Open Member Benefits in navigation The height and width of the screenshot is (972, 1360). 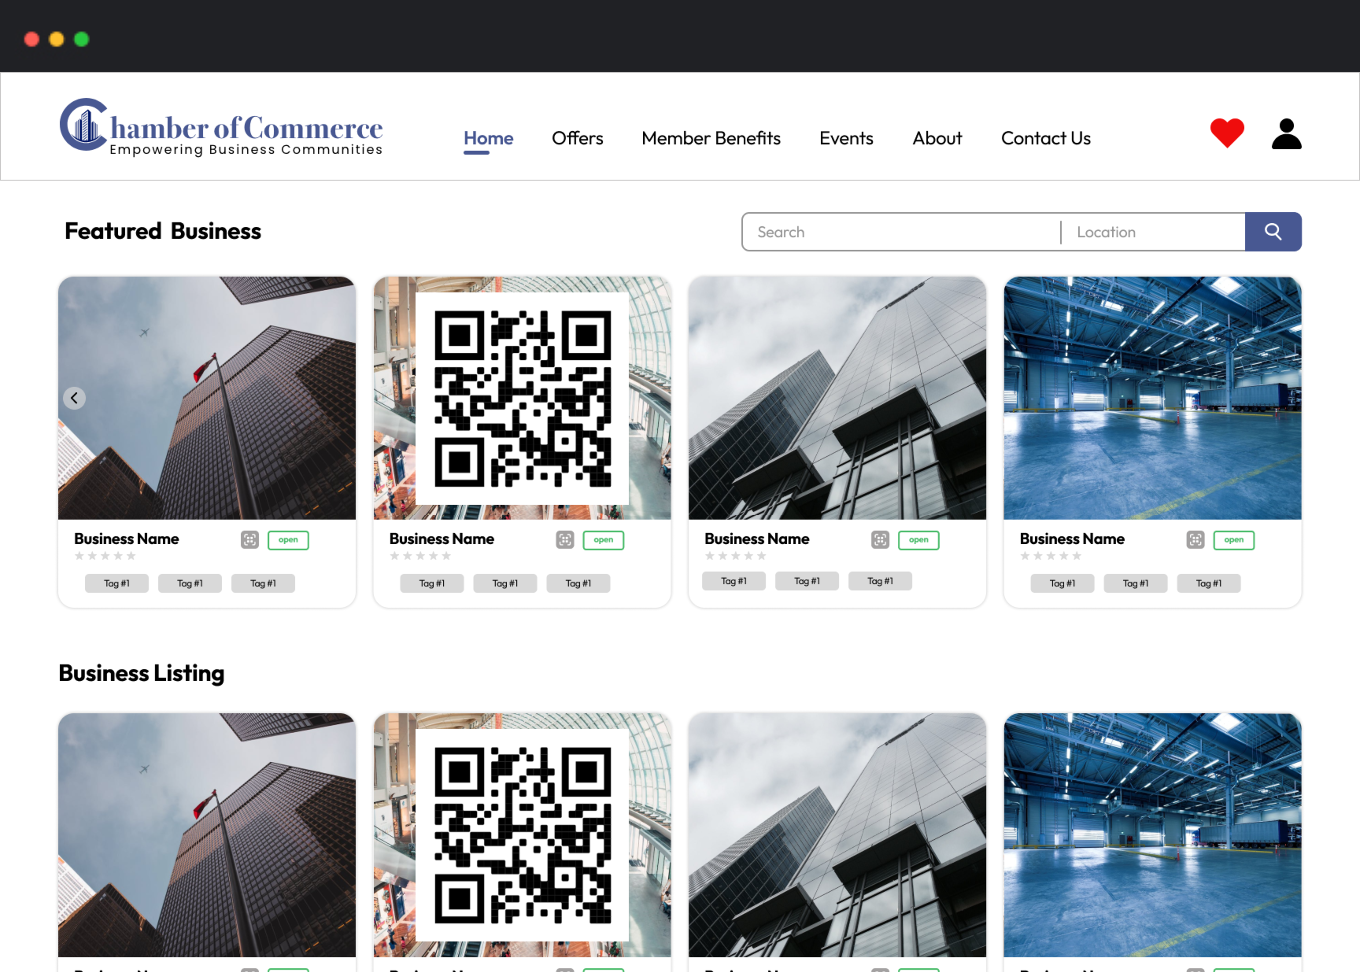point(711,138)
